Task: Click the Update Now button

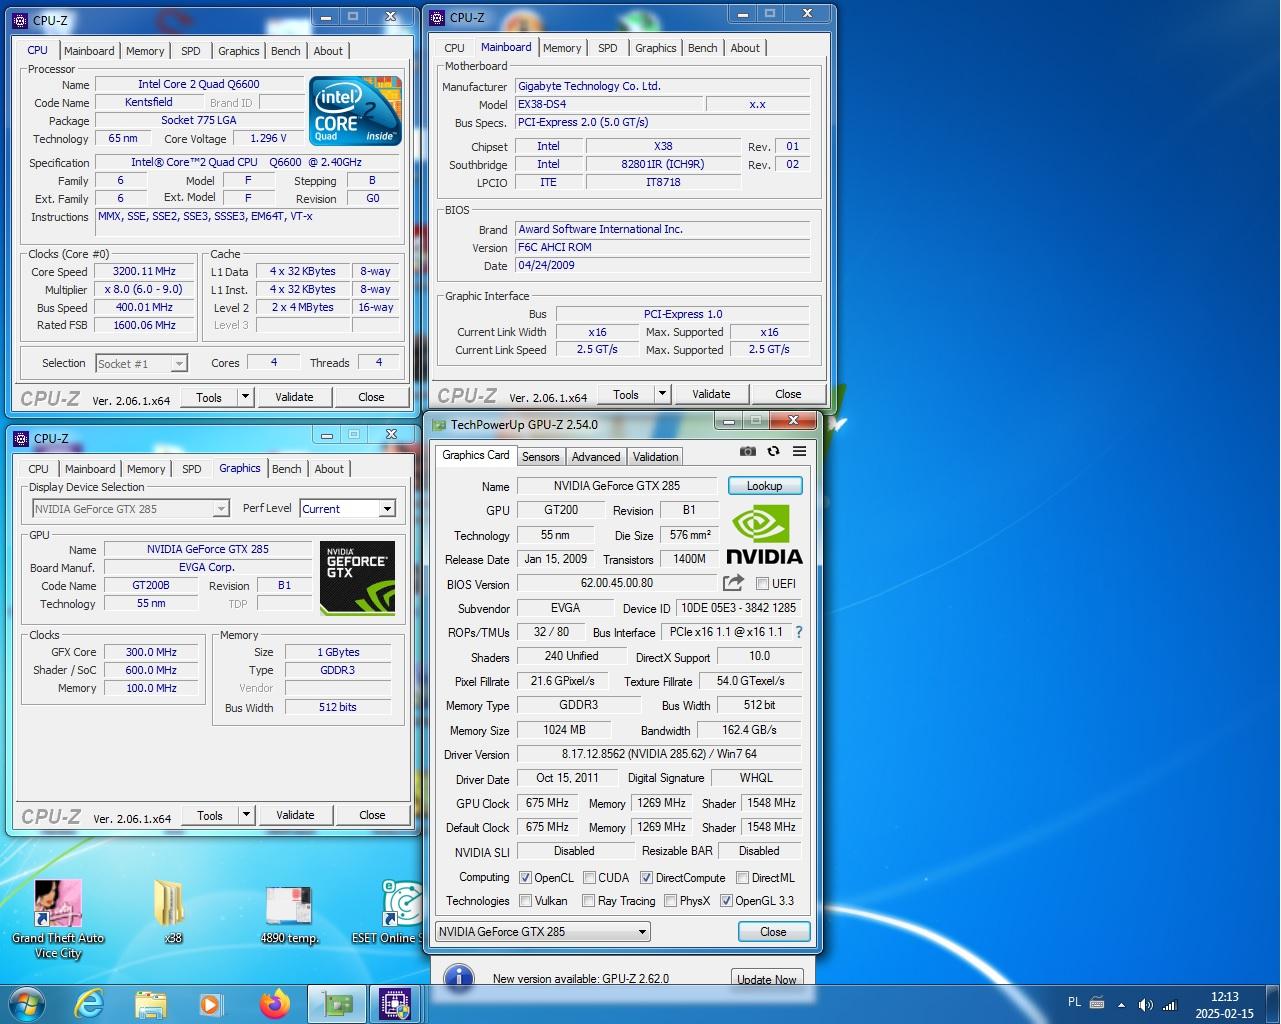Action: tap(766, 979)
